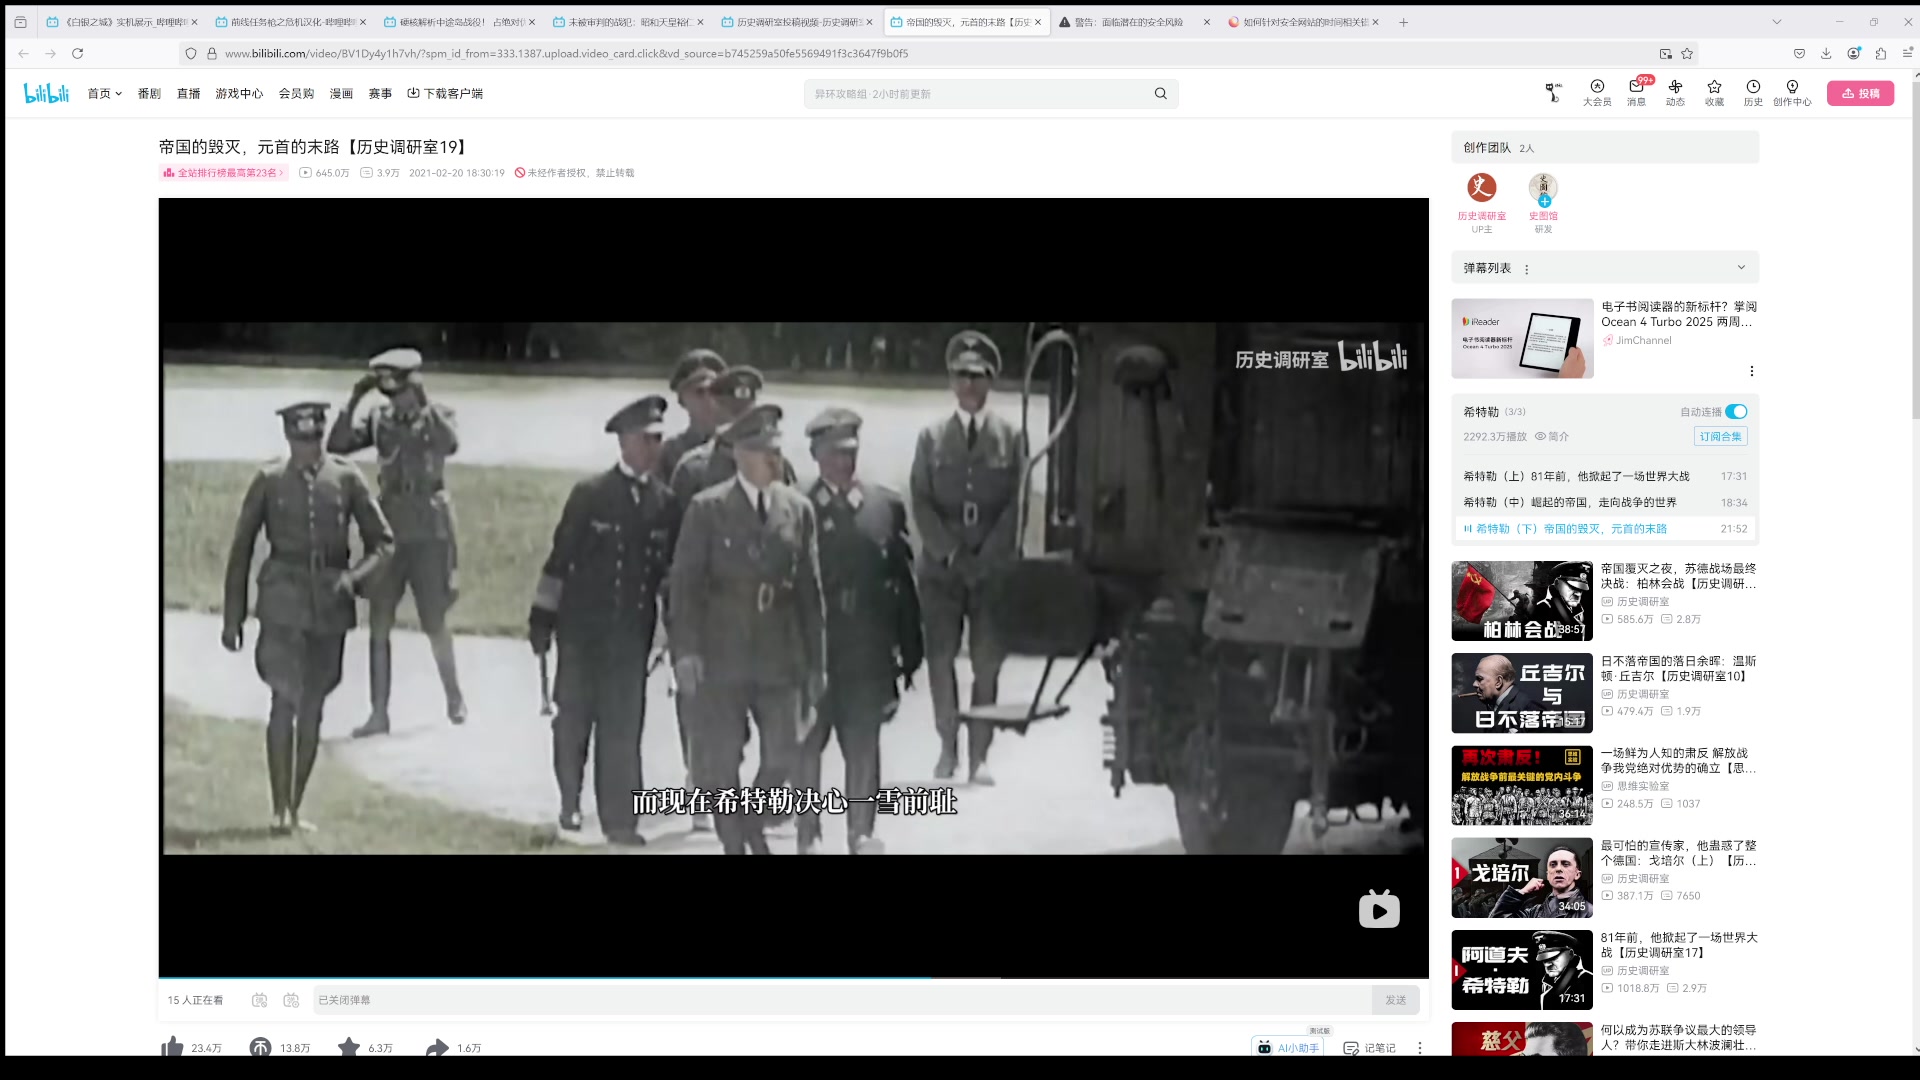Expand the 全站排行榜最高第23名 link
Screen dimensions: 1920x1080
(x=224, y=173)
